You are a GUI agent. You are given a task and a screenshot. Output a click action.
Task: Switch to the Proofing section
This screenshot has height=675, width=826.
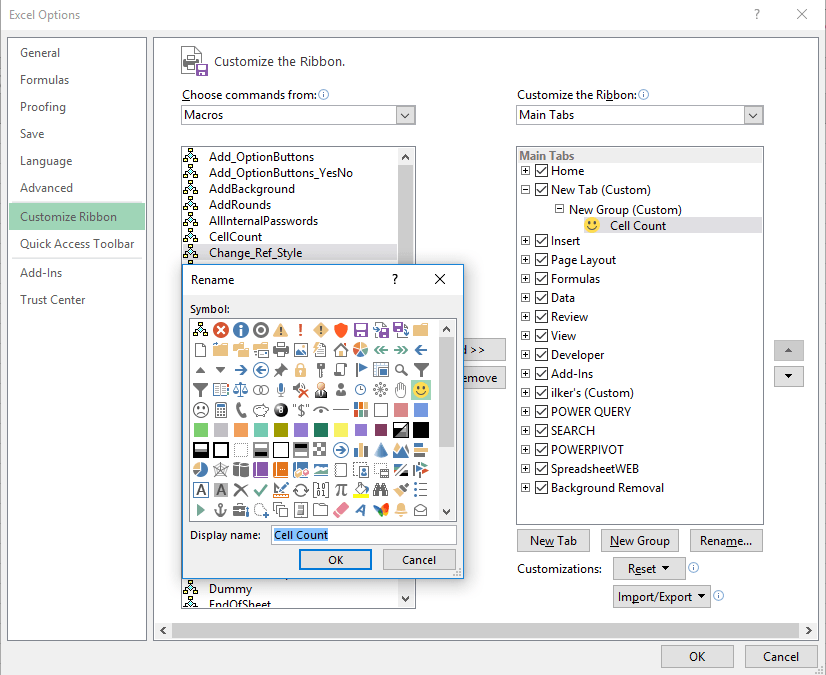tap(43, 107)
